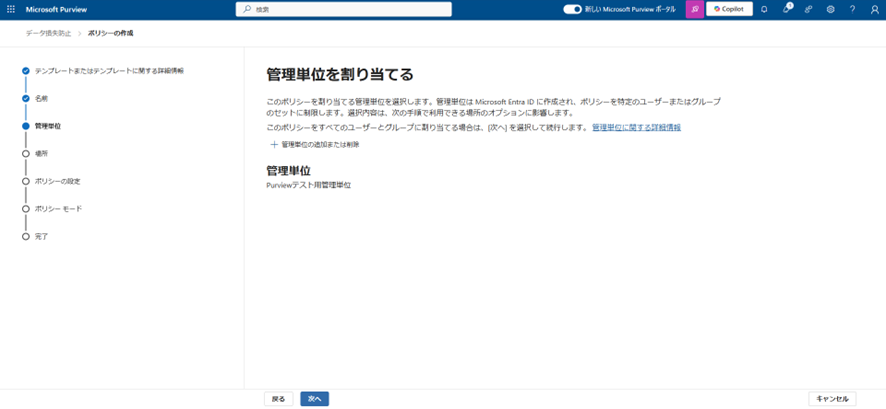Open 管理単位に関する詳細情報 link

636,128
